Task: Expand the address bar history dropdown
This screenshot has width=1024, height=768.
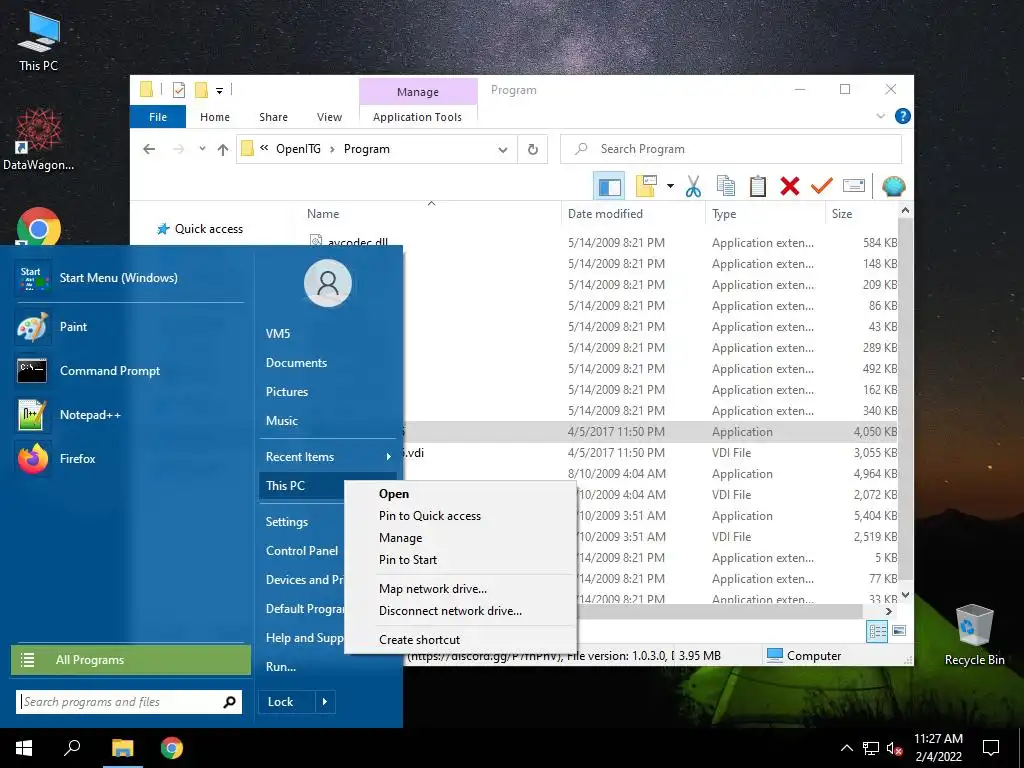Action: point(502,150)
